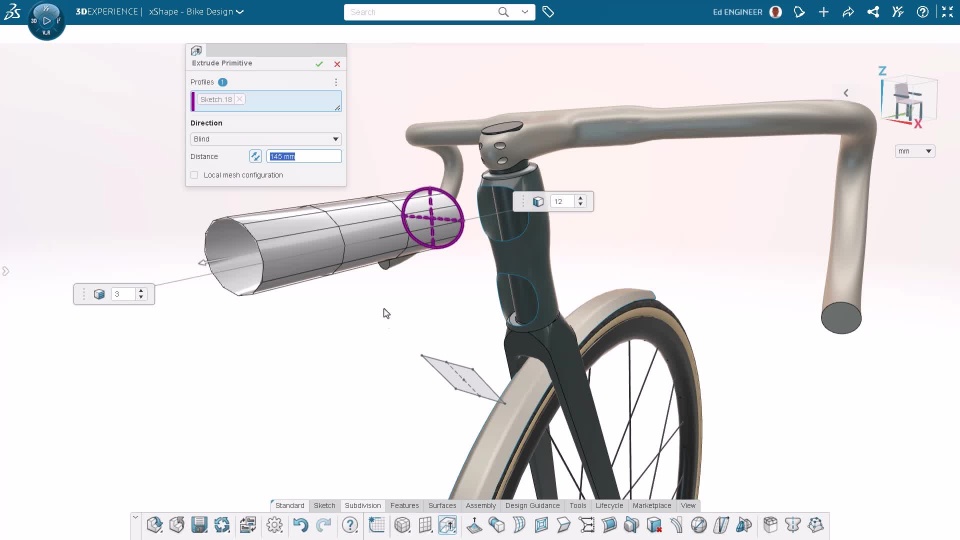Viewport: 960px width, 540px height.
Task: Click the Save icon in toolbar
Action: point(199,525)
